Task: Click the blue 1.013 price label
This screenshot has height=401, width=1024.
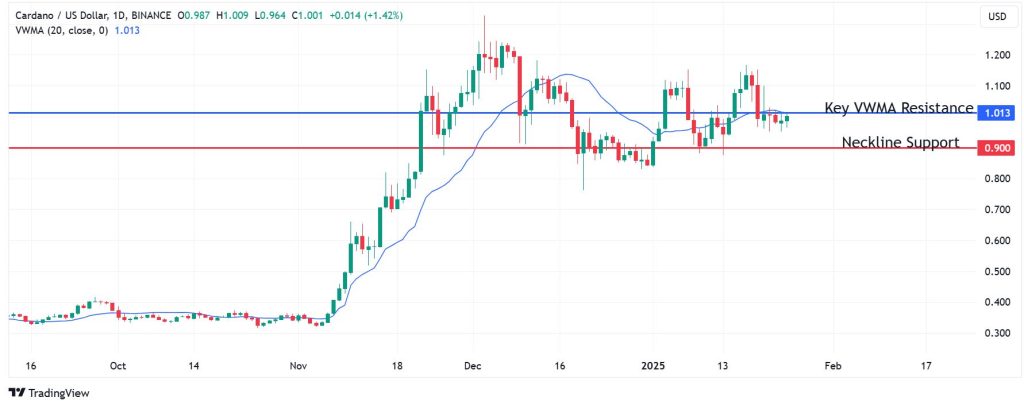Action: point(997,113)
